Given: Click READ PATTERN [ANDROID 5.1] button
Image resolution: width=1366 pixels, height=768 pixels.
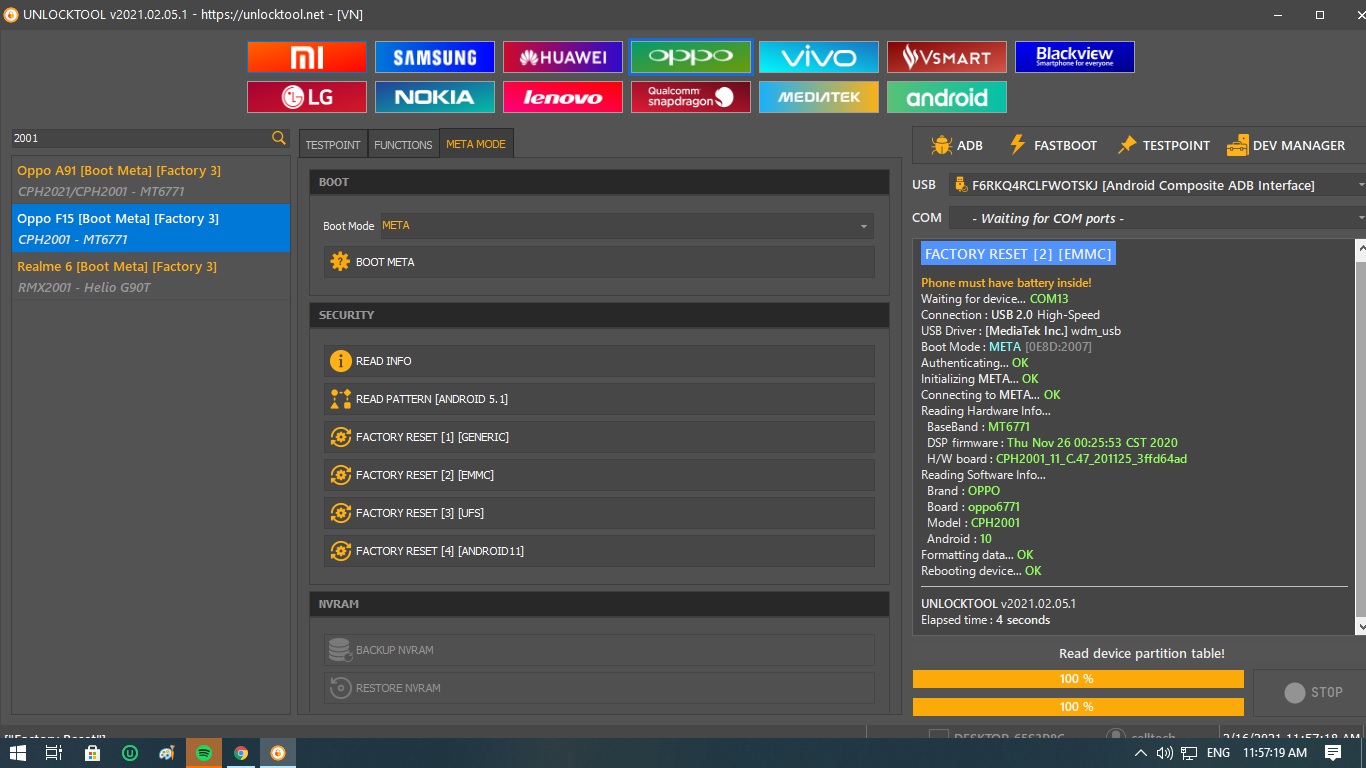Looking at the screenshot, I should pyautogui.click(x=599, y=399).
